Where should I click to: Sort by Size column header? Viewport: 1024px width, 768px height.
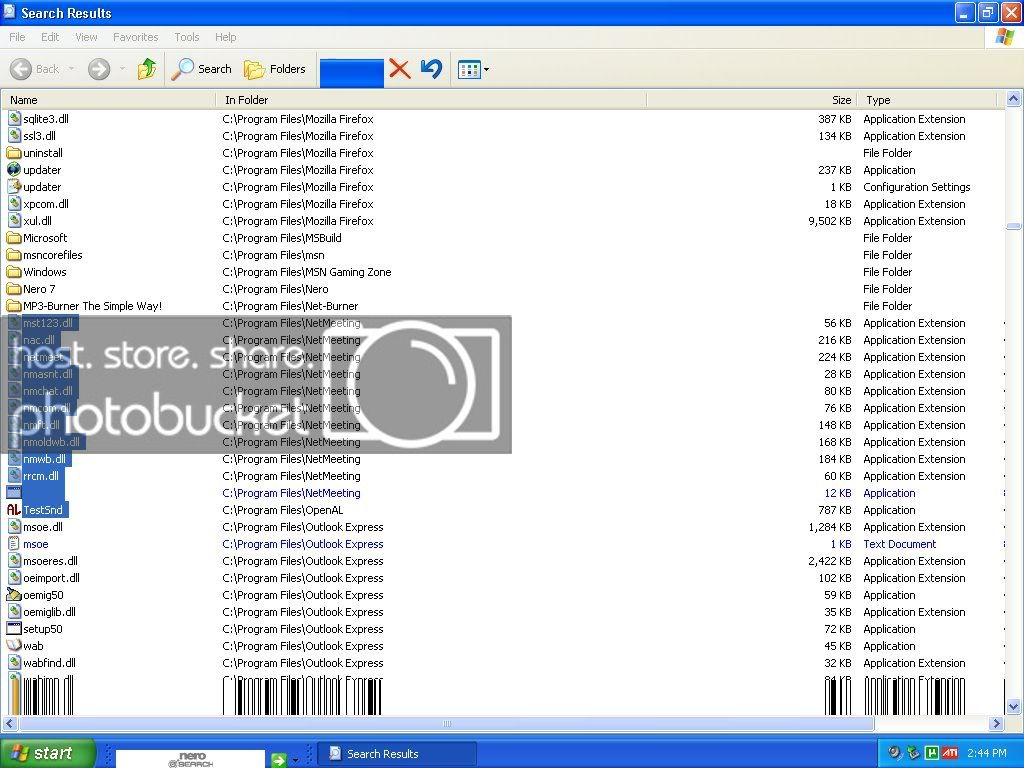pos(751,100)
